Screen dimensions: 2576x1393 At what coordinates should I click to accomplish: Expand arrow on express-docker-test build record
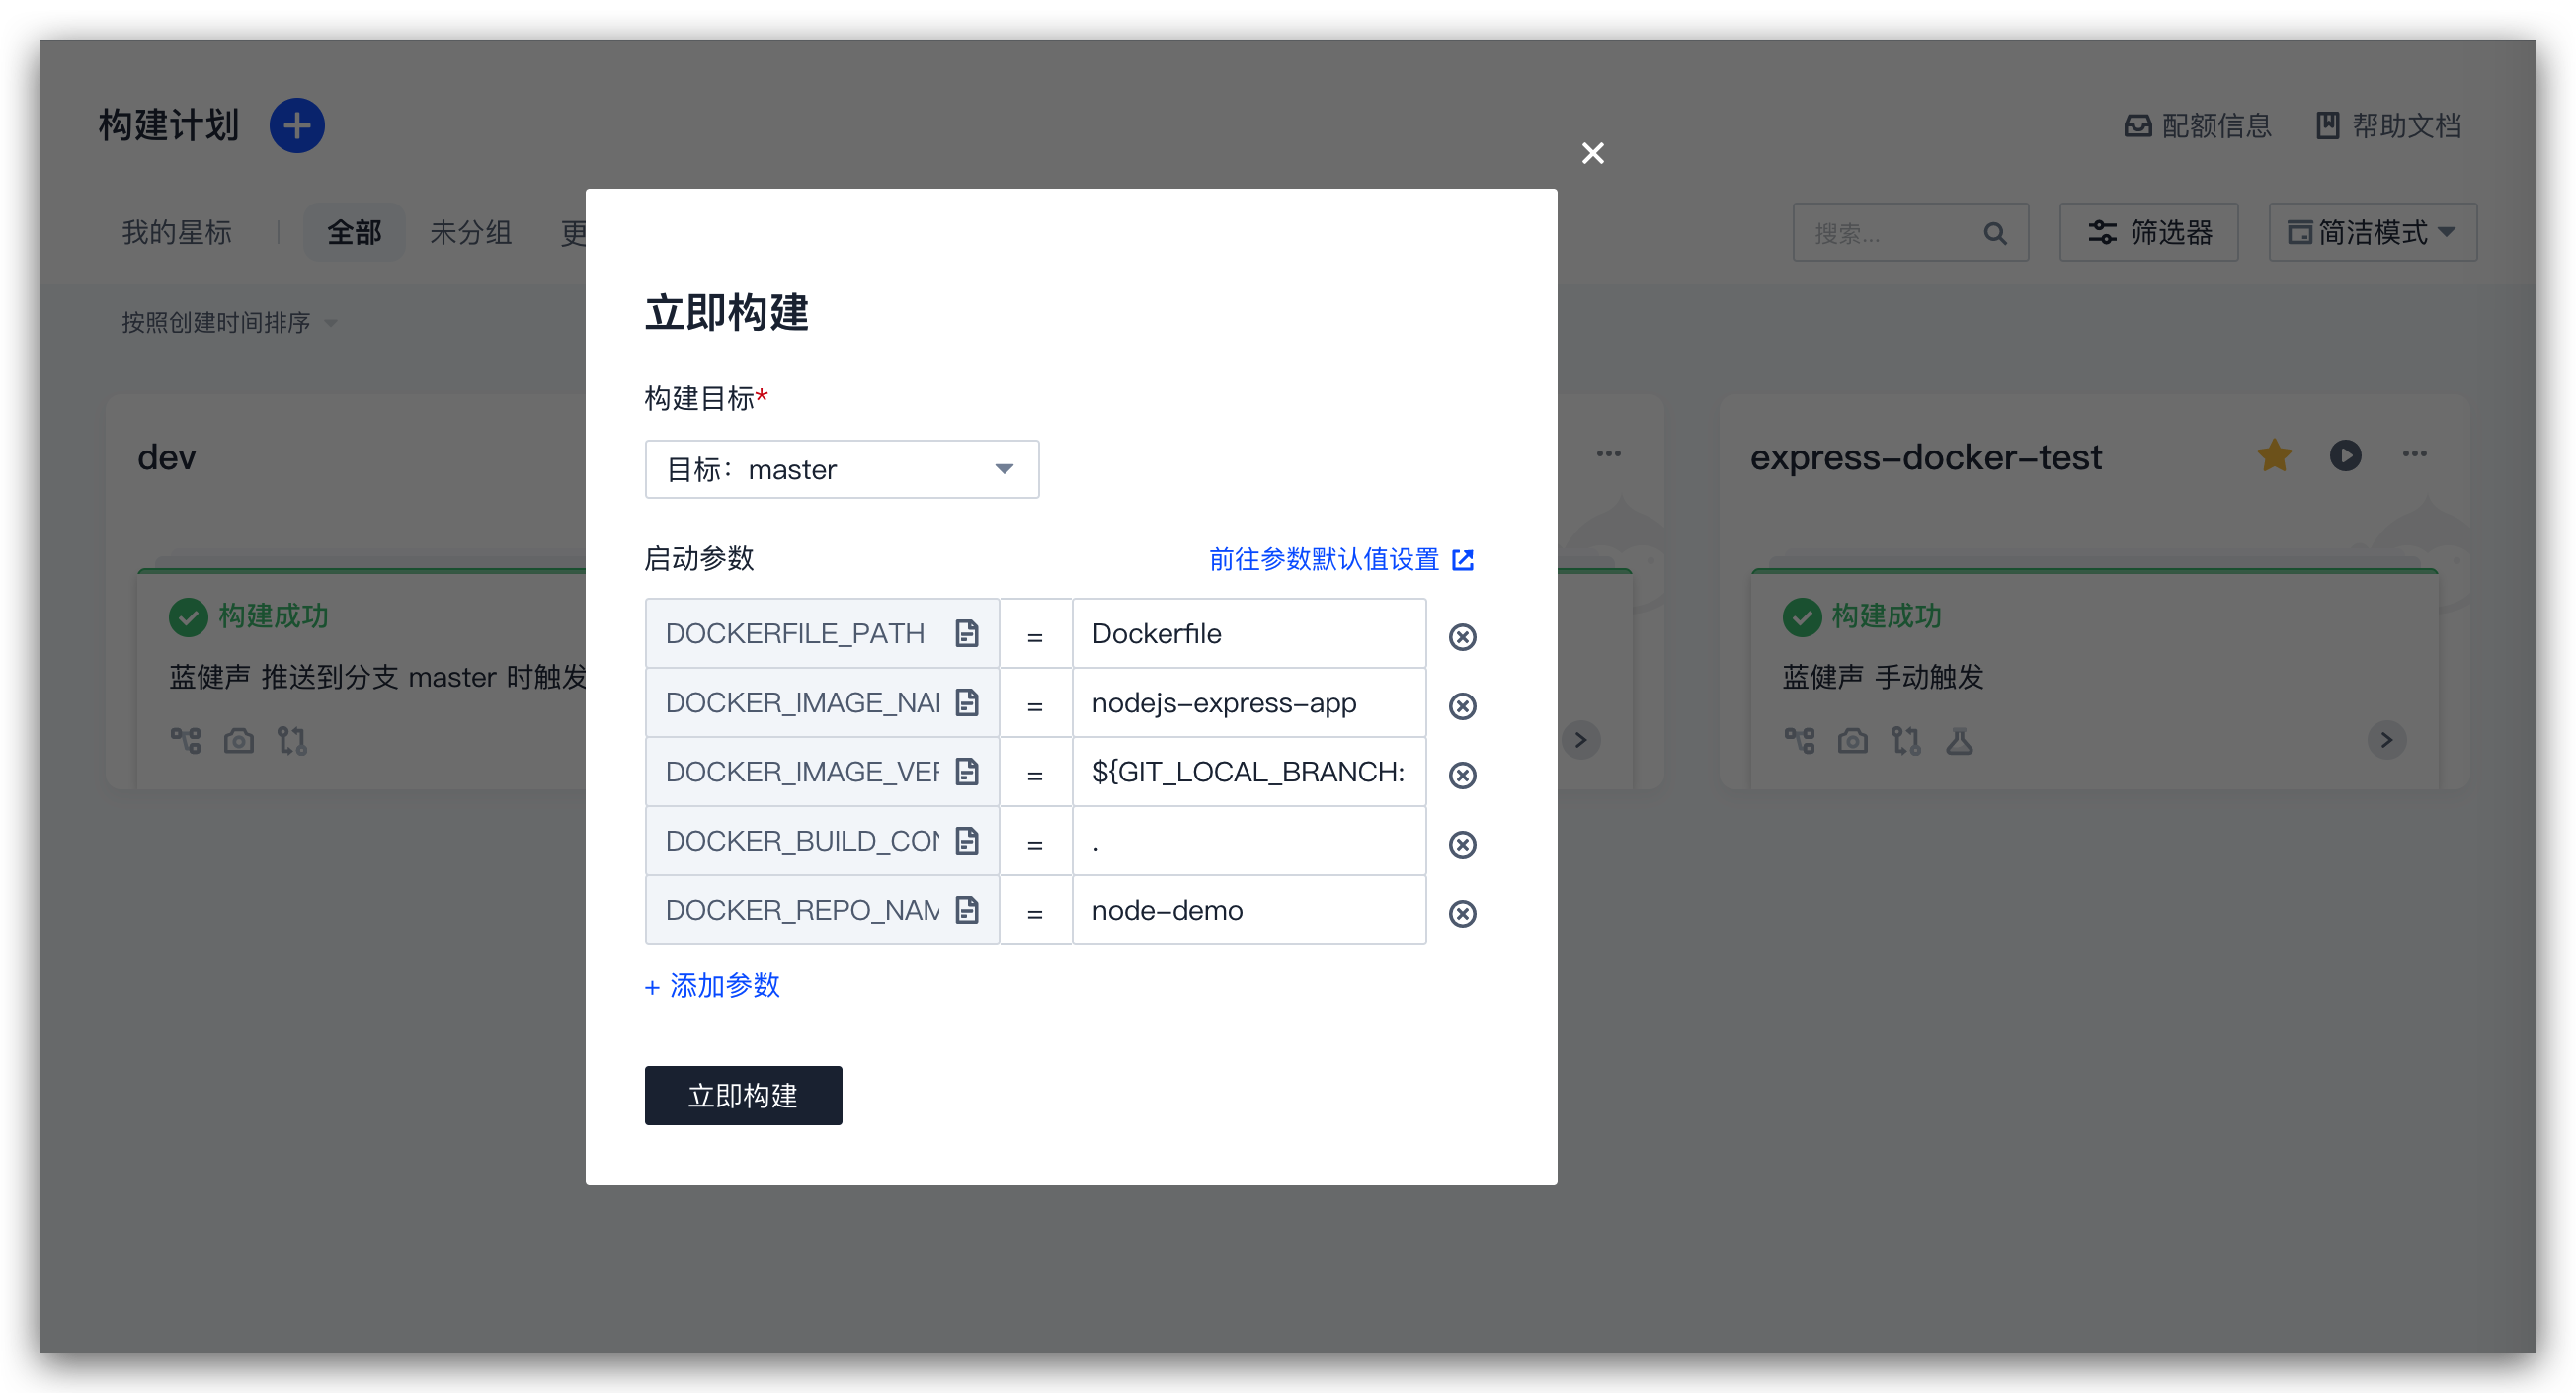coord(2386,740)
